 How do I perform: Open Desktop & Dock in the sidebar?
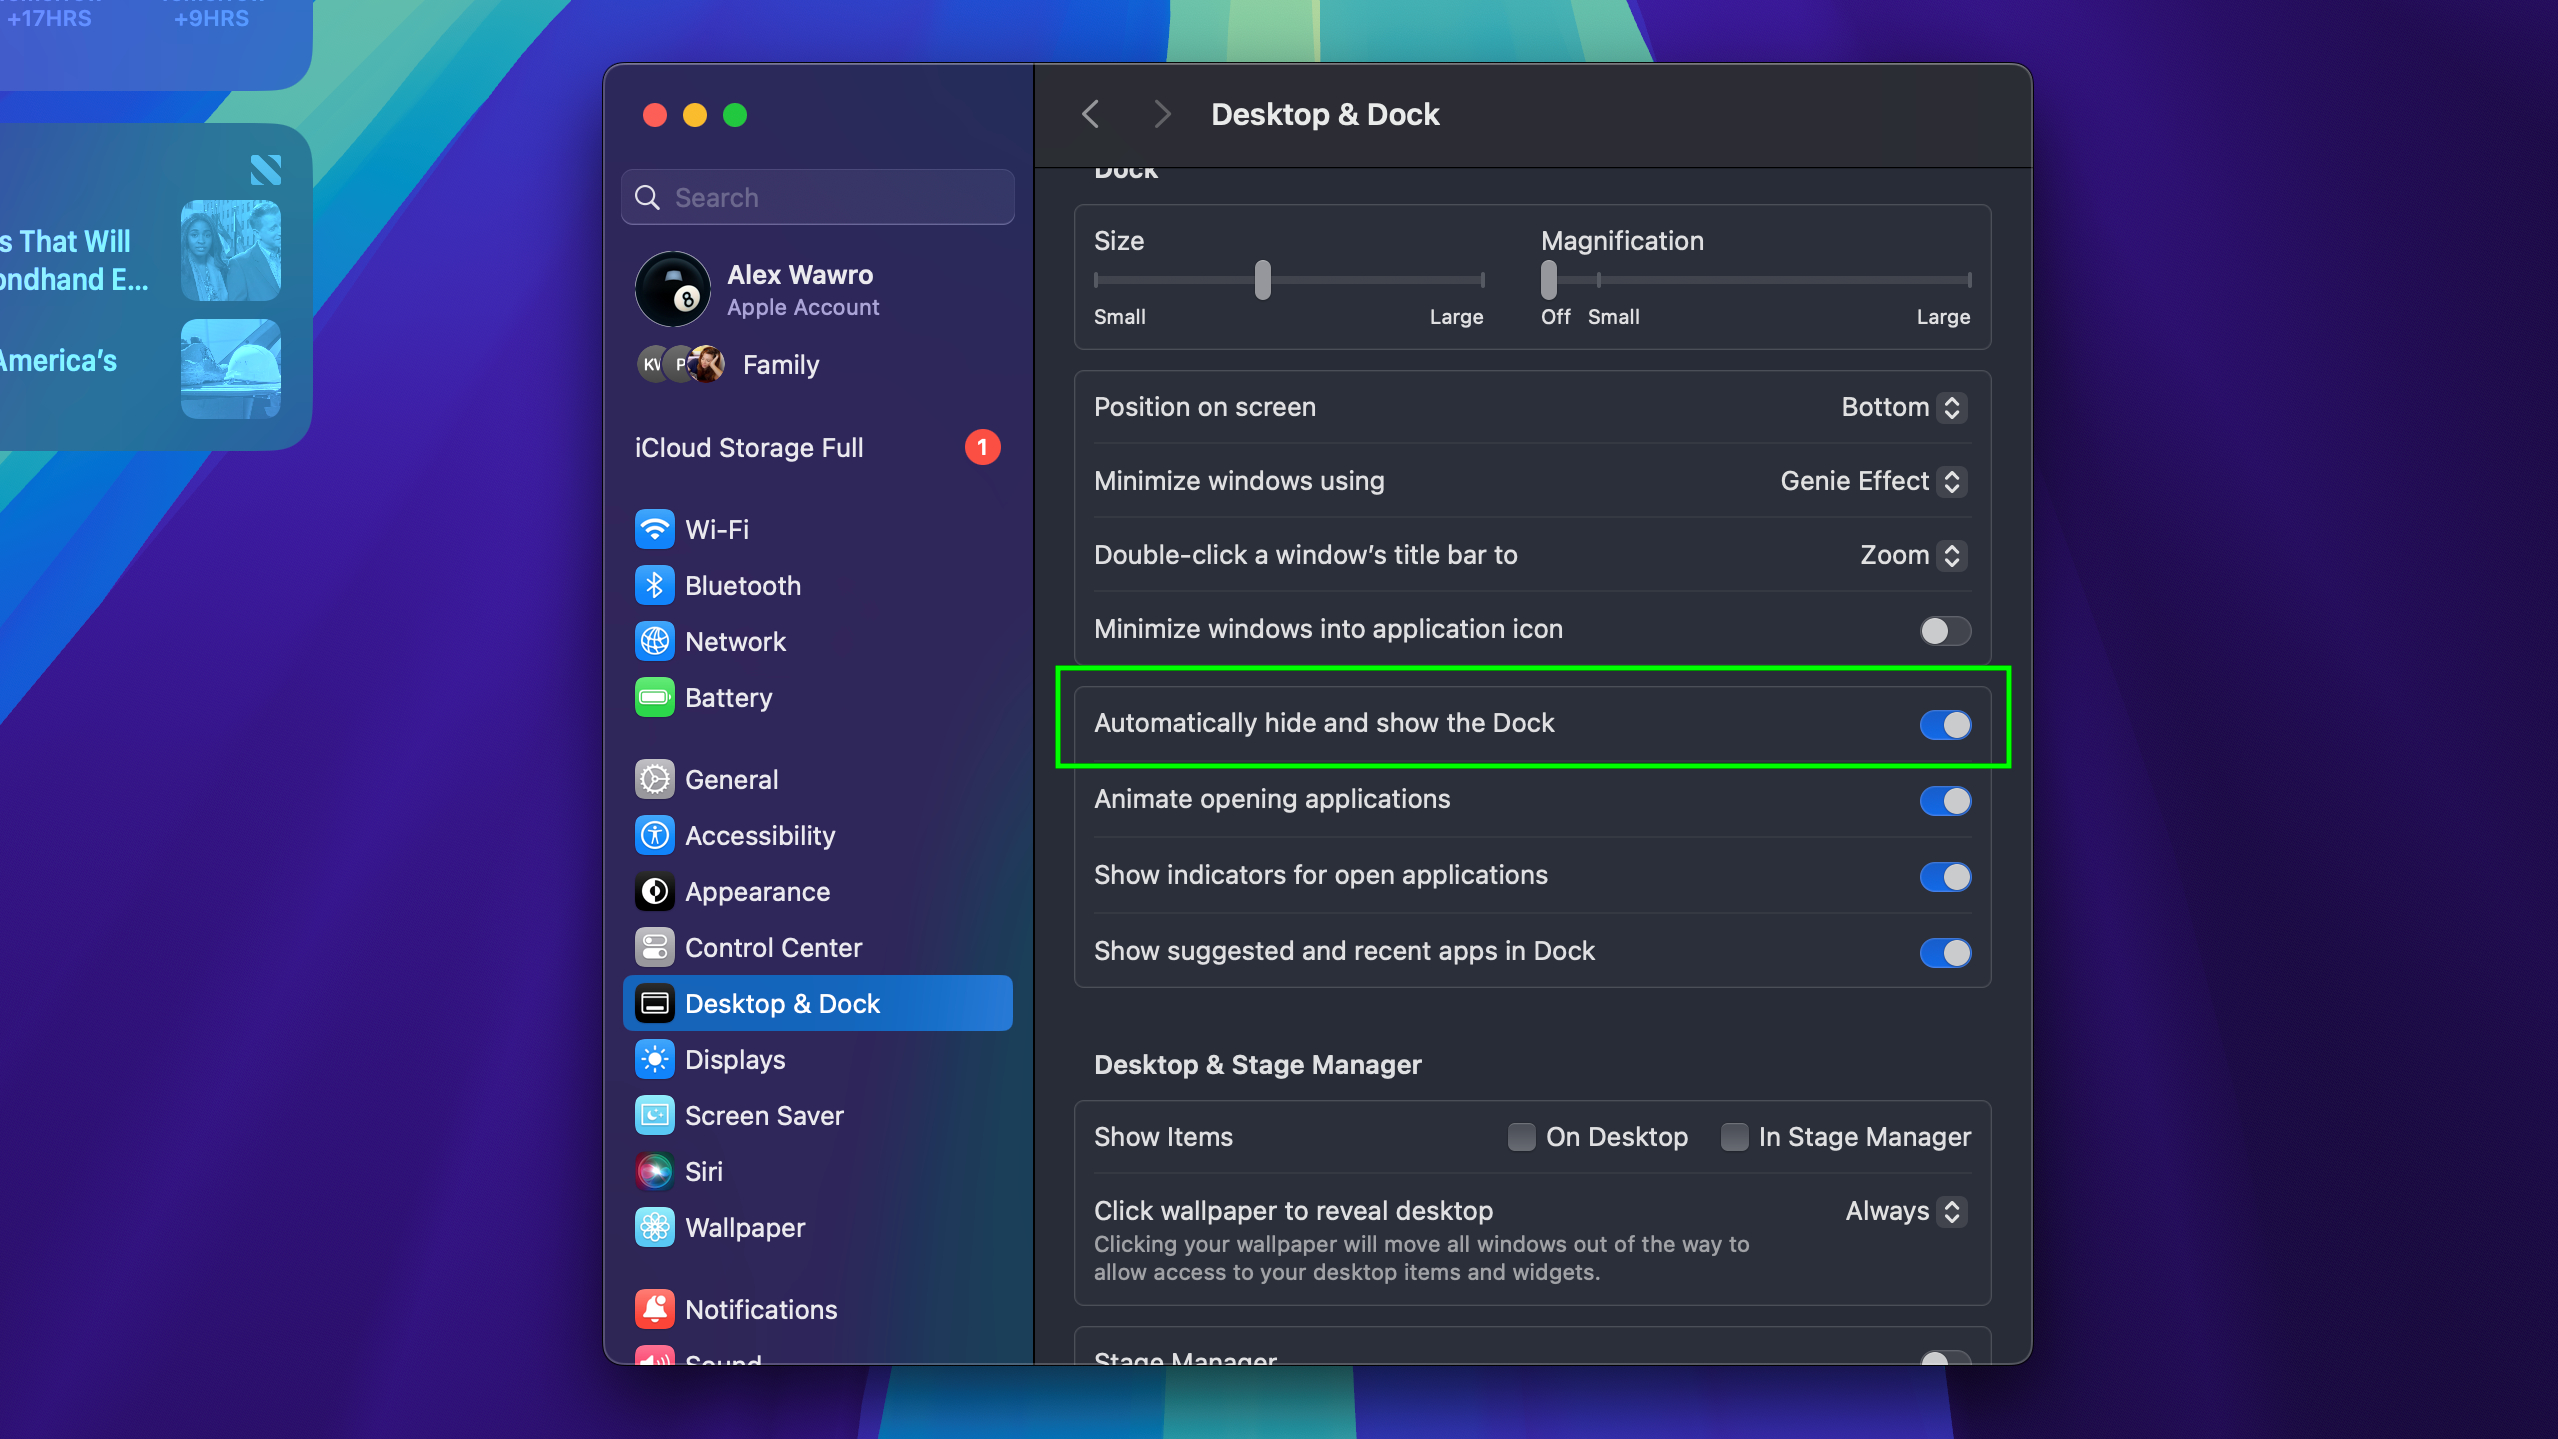(817, 1004)
